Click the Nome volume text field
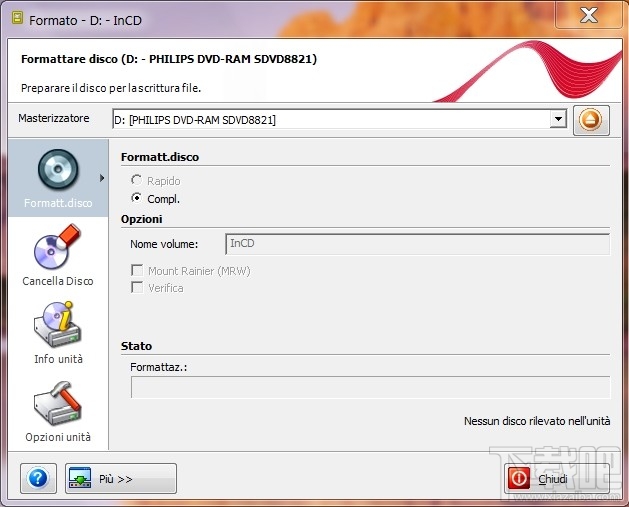This screenshot has height=507, width=629. [418, 244]
